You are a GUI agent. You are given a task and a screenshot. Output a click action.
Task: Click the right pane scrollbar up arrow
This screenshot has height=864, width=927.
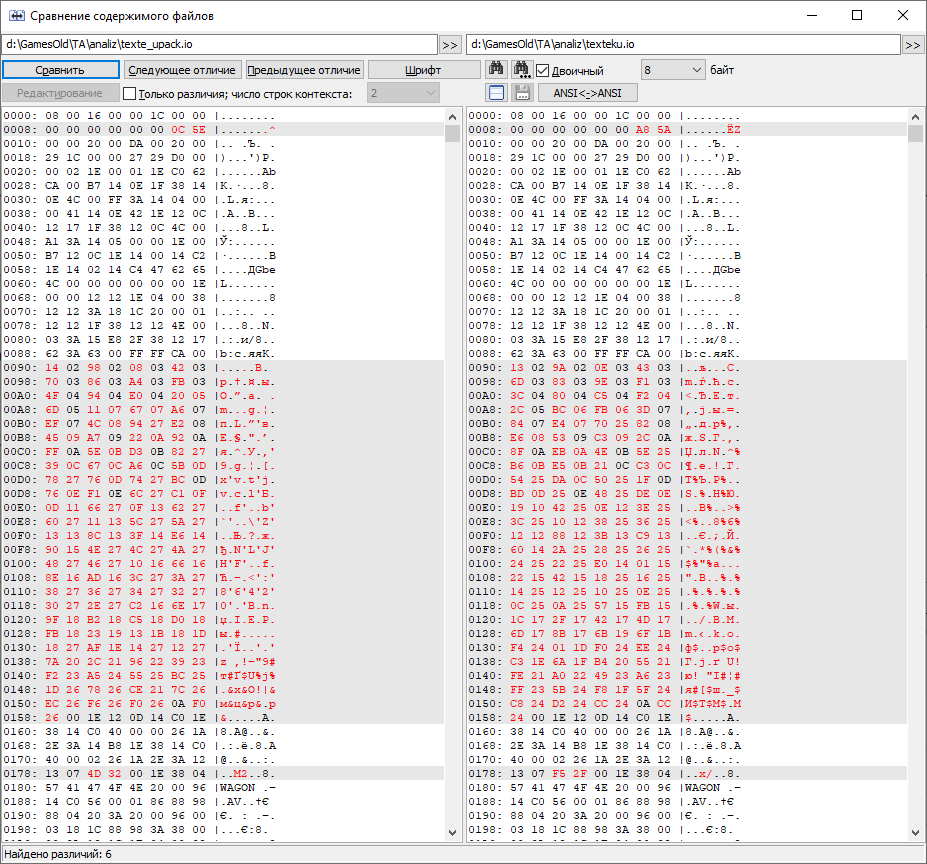[915, 117]
